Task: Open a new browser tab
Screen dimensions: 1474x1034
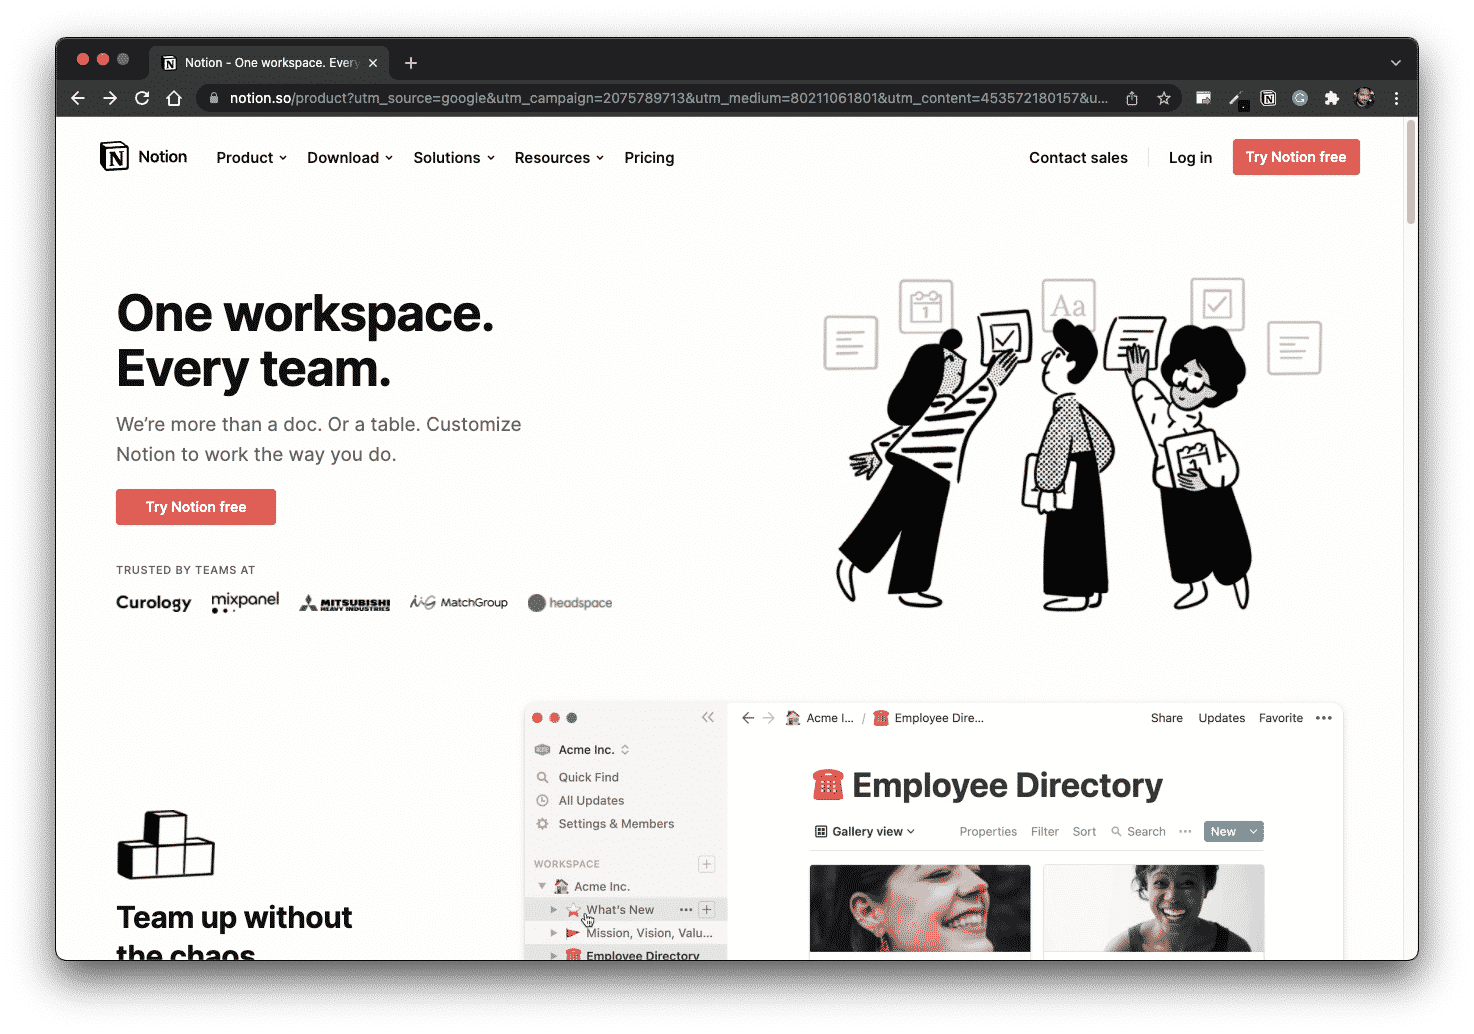Action: click(x=411, y=63)
